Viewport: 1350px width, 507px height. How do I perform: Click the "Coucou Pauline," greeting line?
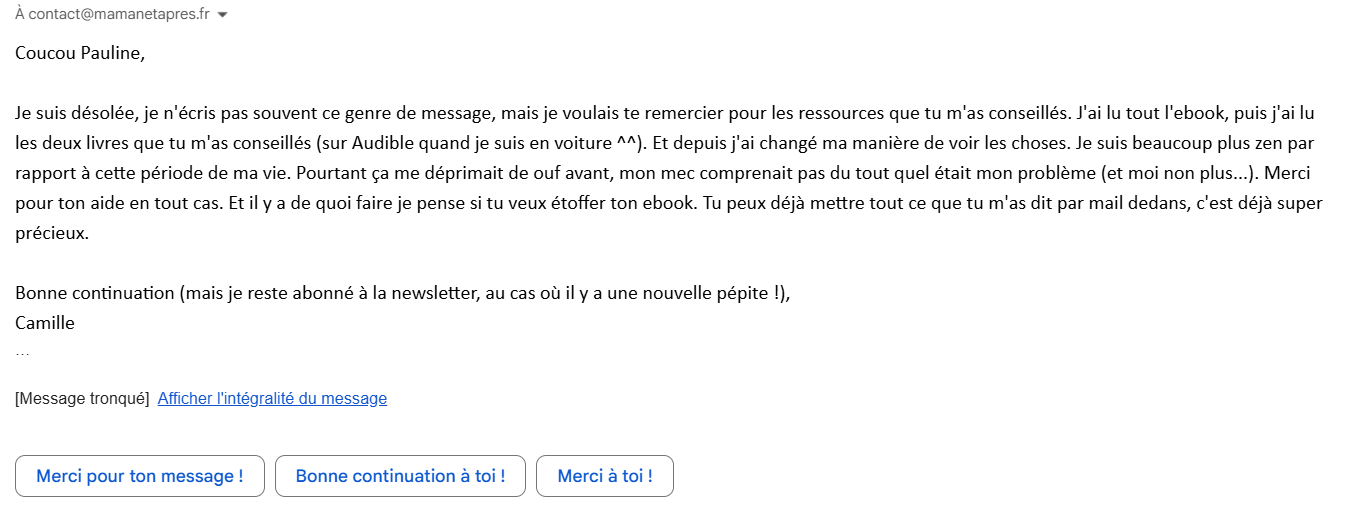coord(80,53)
